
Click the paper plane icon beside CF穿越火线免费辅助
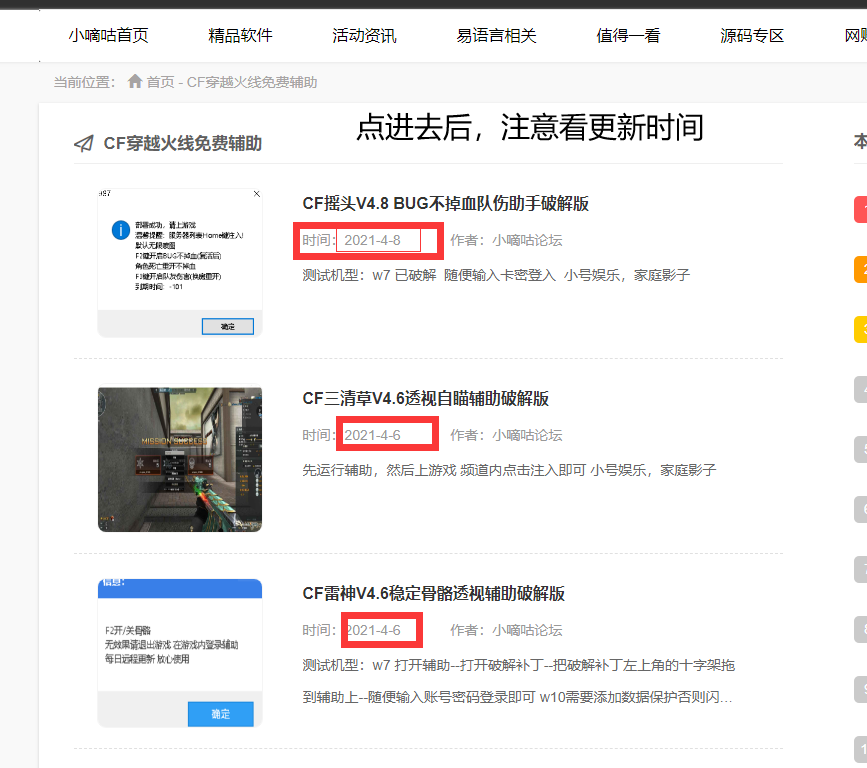click(84, 143)
